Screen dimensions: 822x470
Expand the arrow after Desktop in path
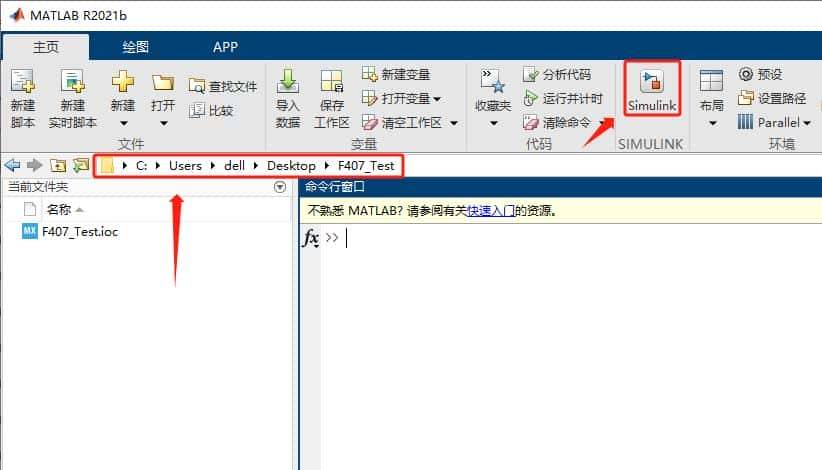click(327, 166)
